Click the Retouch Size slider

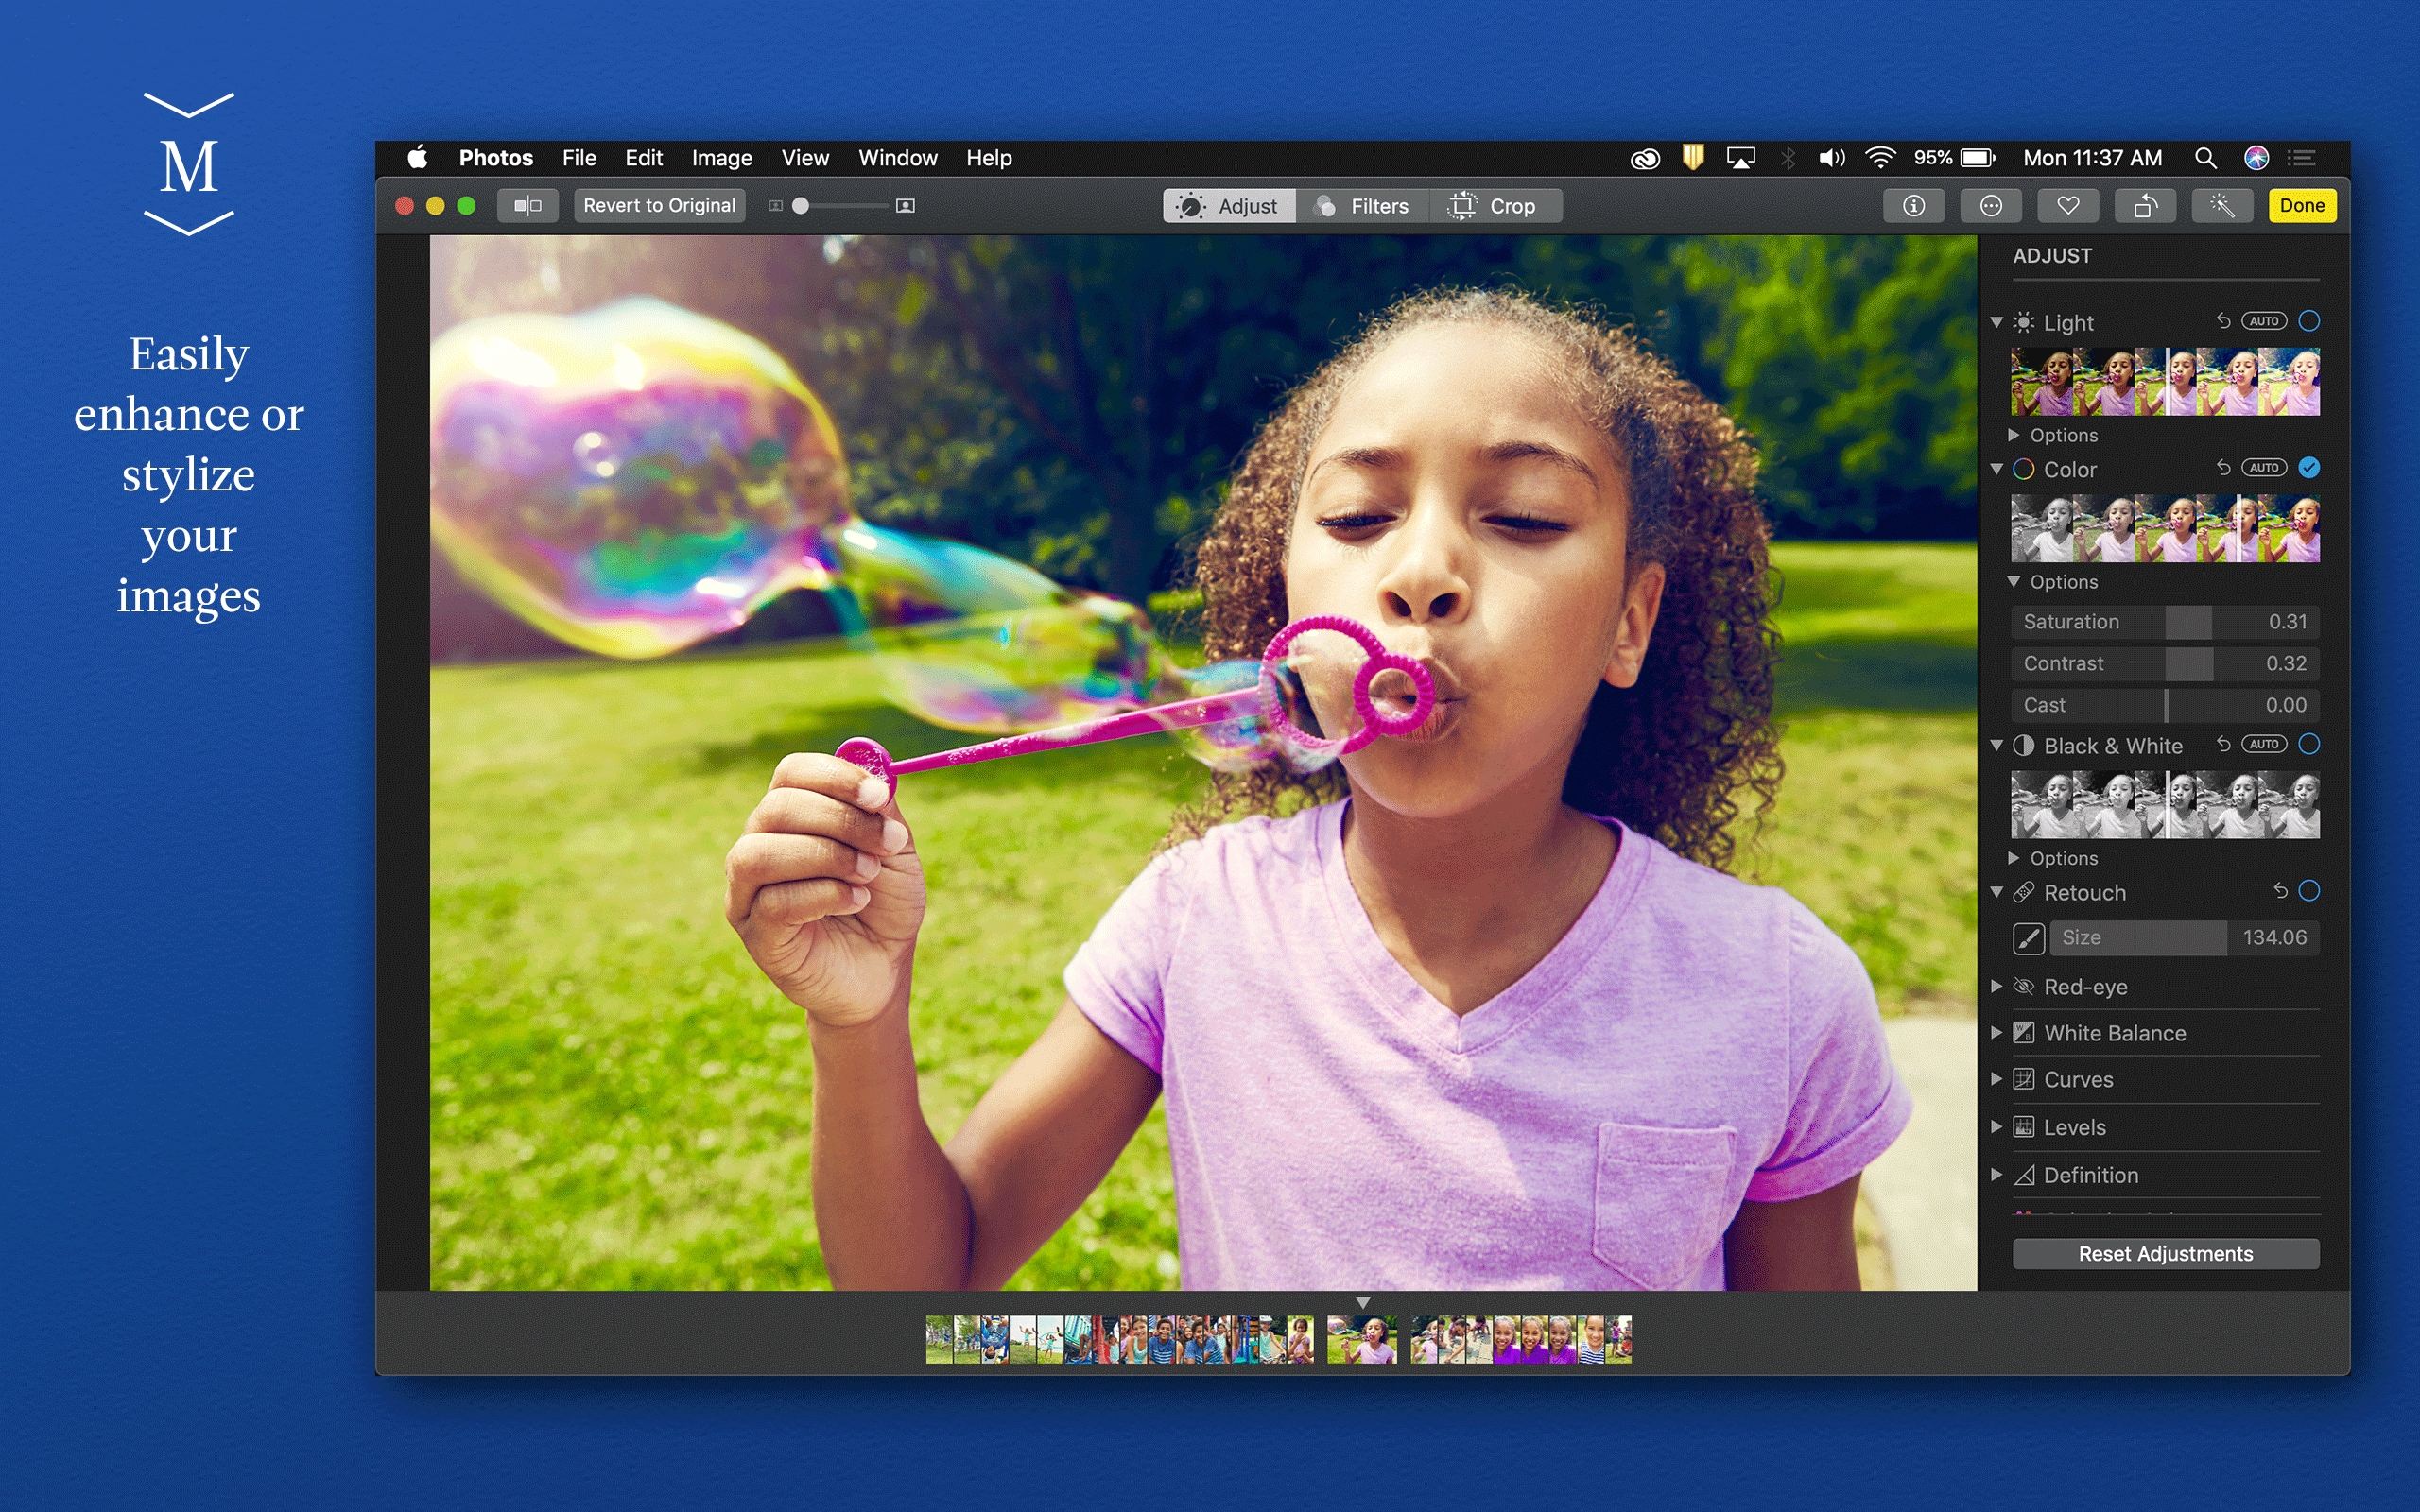pos(2184,938)
